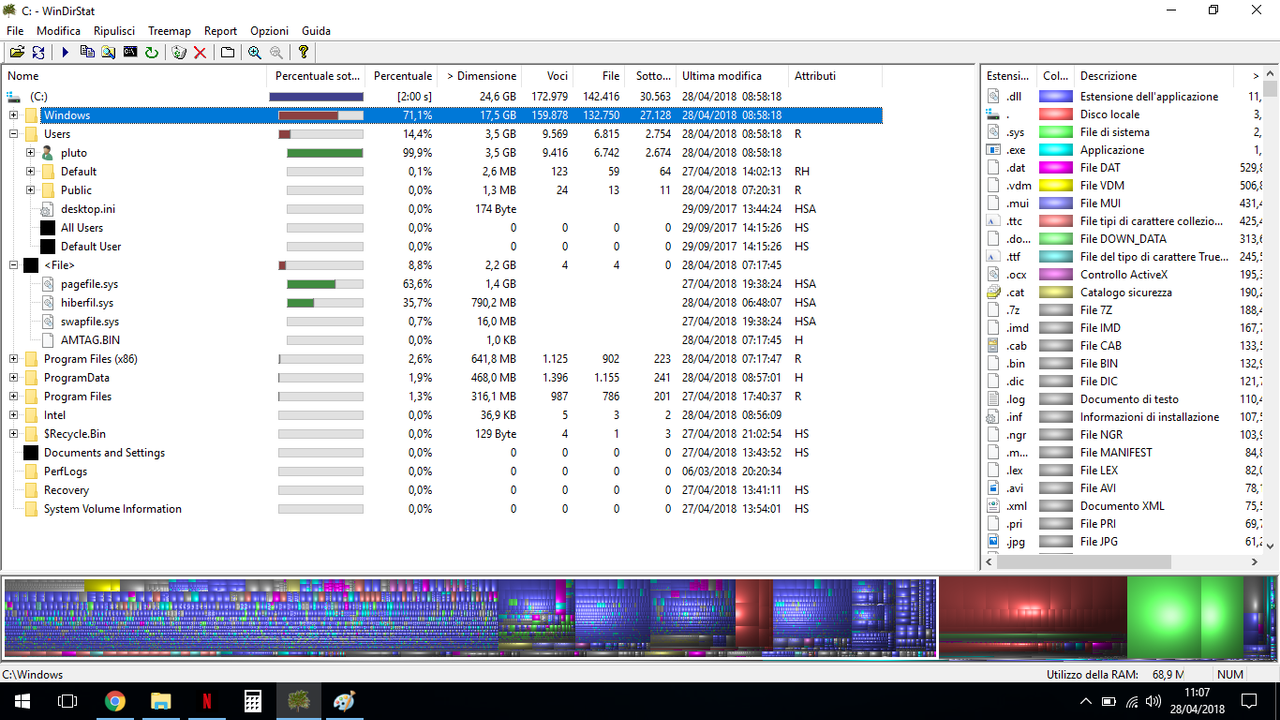Click the Wi-Fi network tray icon

coord(1131,700)
